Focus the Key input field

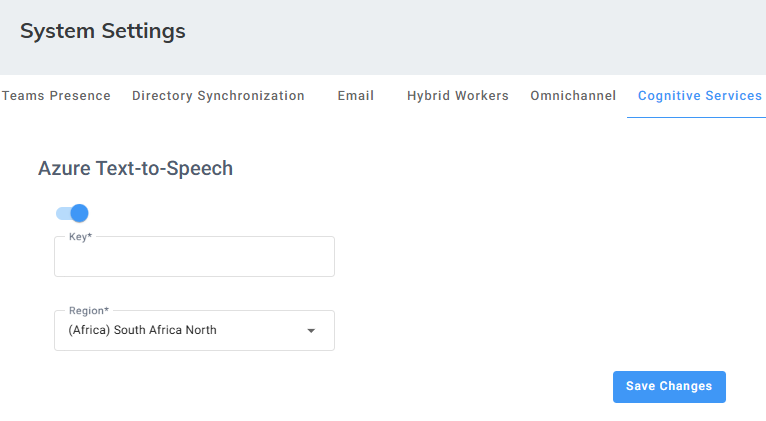click(194, 260)
